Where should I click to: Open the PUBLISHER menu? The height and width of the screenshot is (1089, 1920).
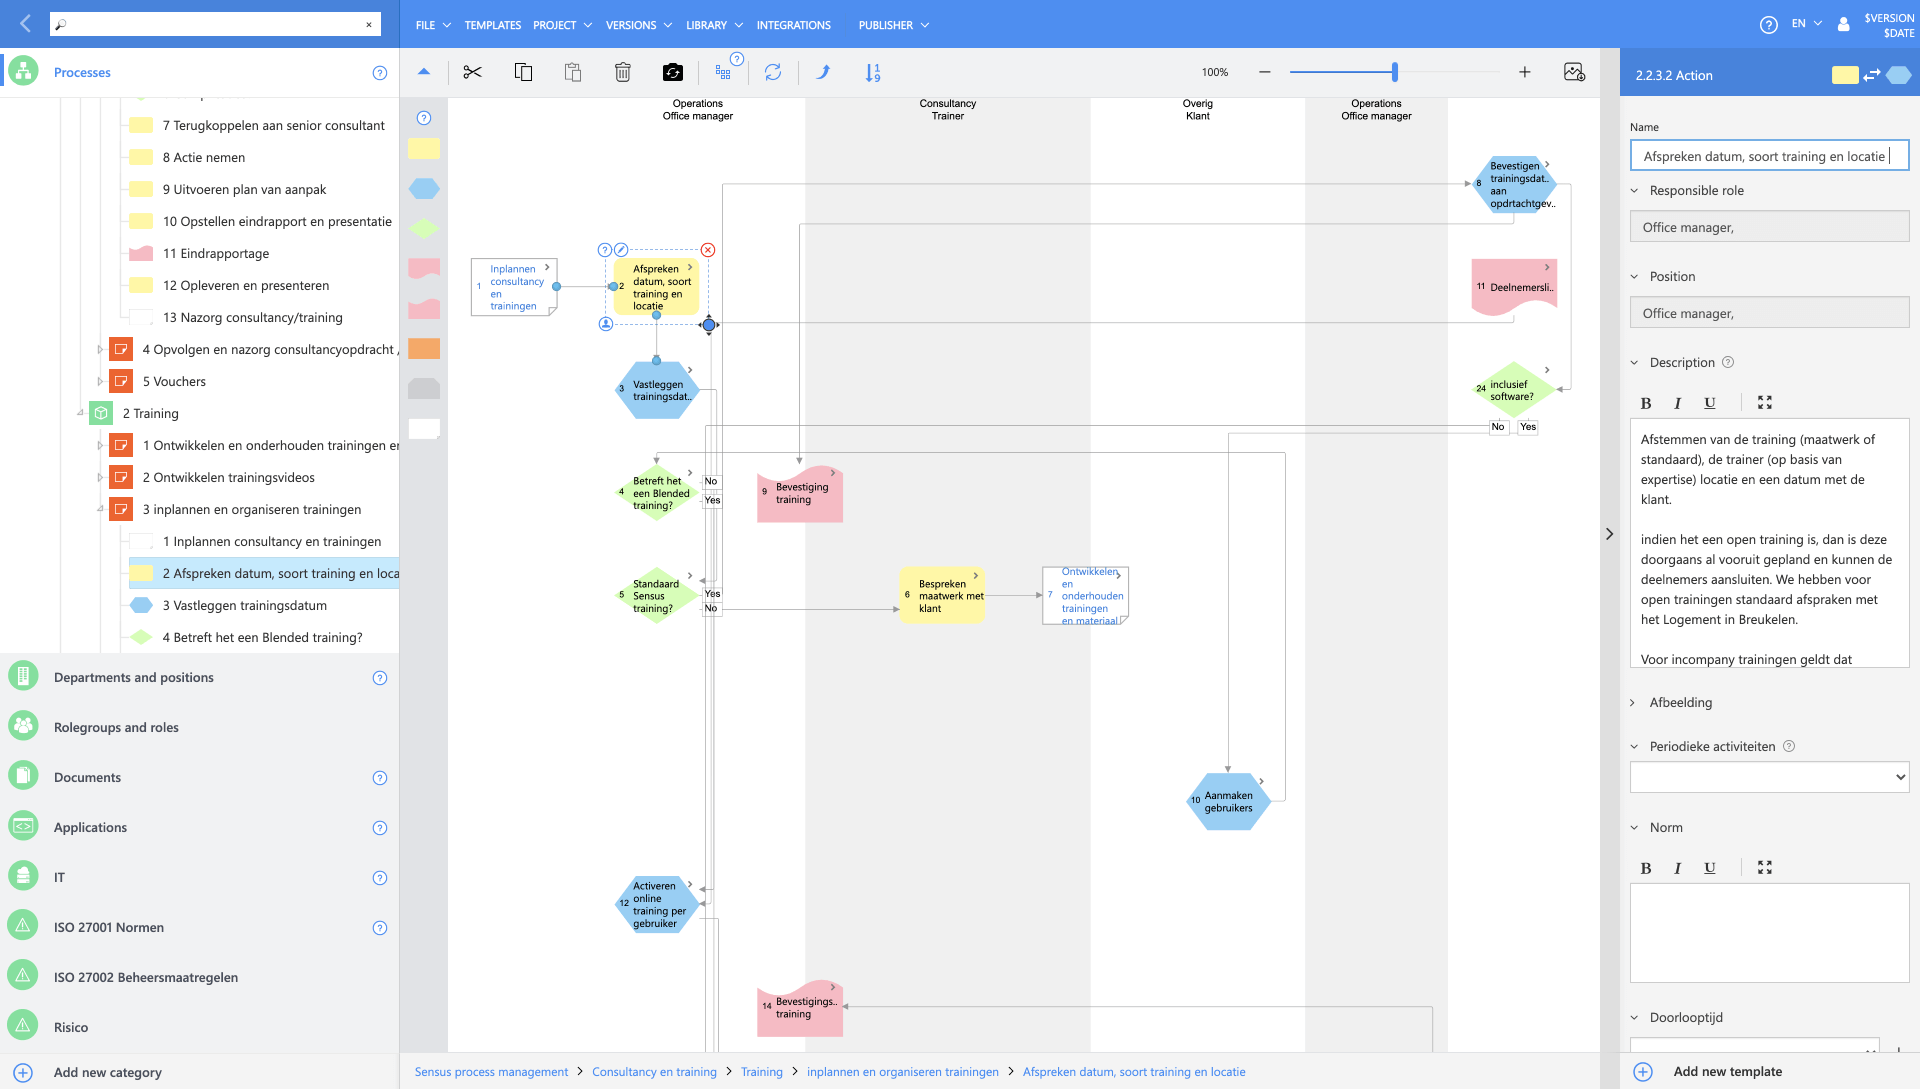click(894, 25)
